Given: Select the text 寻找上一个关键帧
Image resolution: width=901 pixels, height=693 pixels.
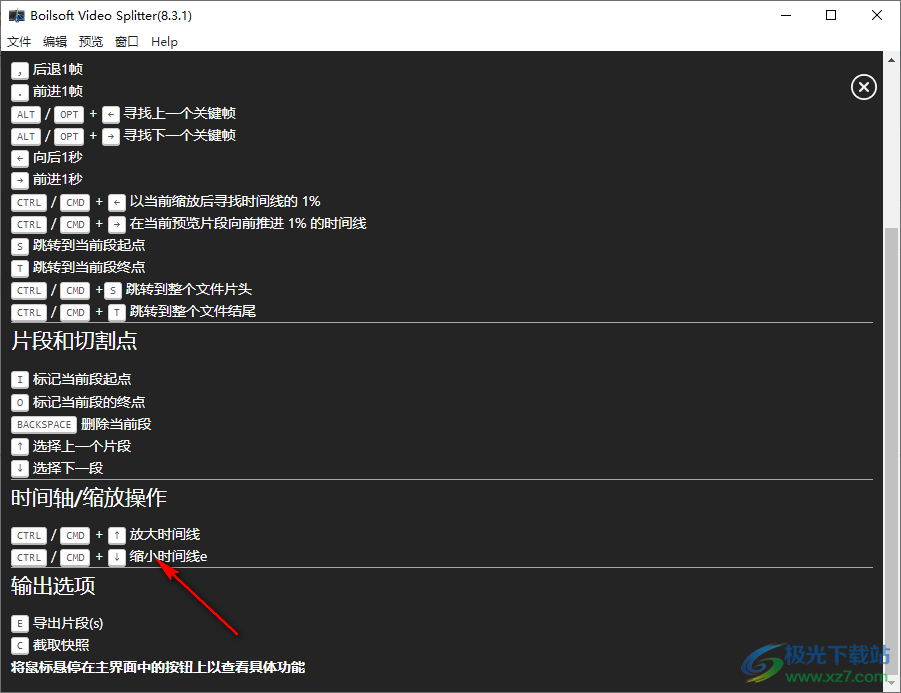Looking at the screenshot, I should 180,113.
